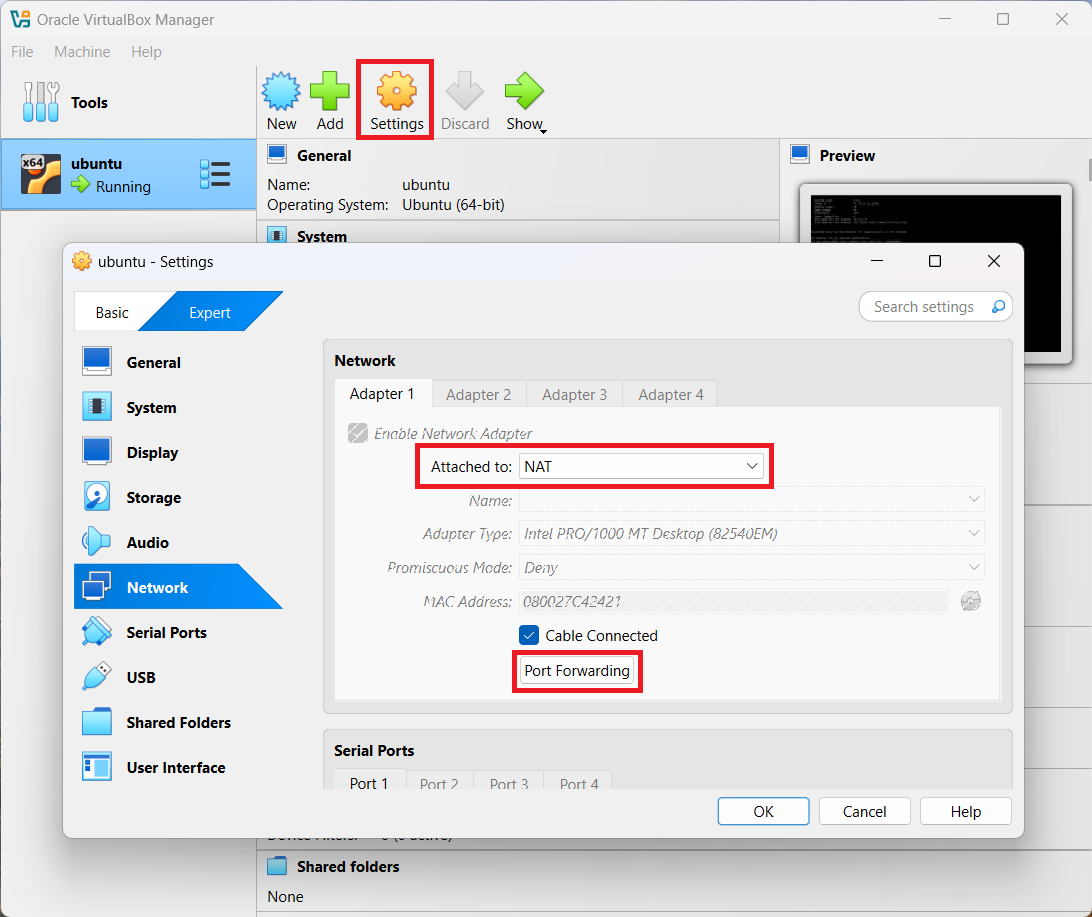Open the File menu
The width and height of the screenshot is (1092, 917).
coord(22,52)
